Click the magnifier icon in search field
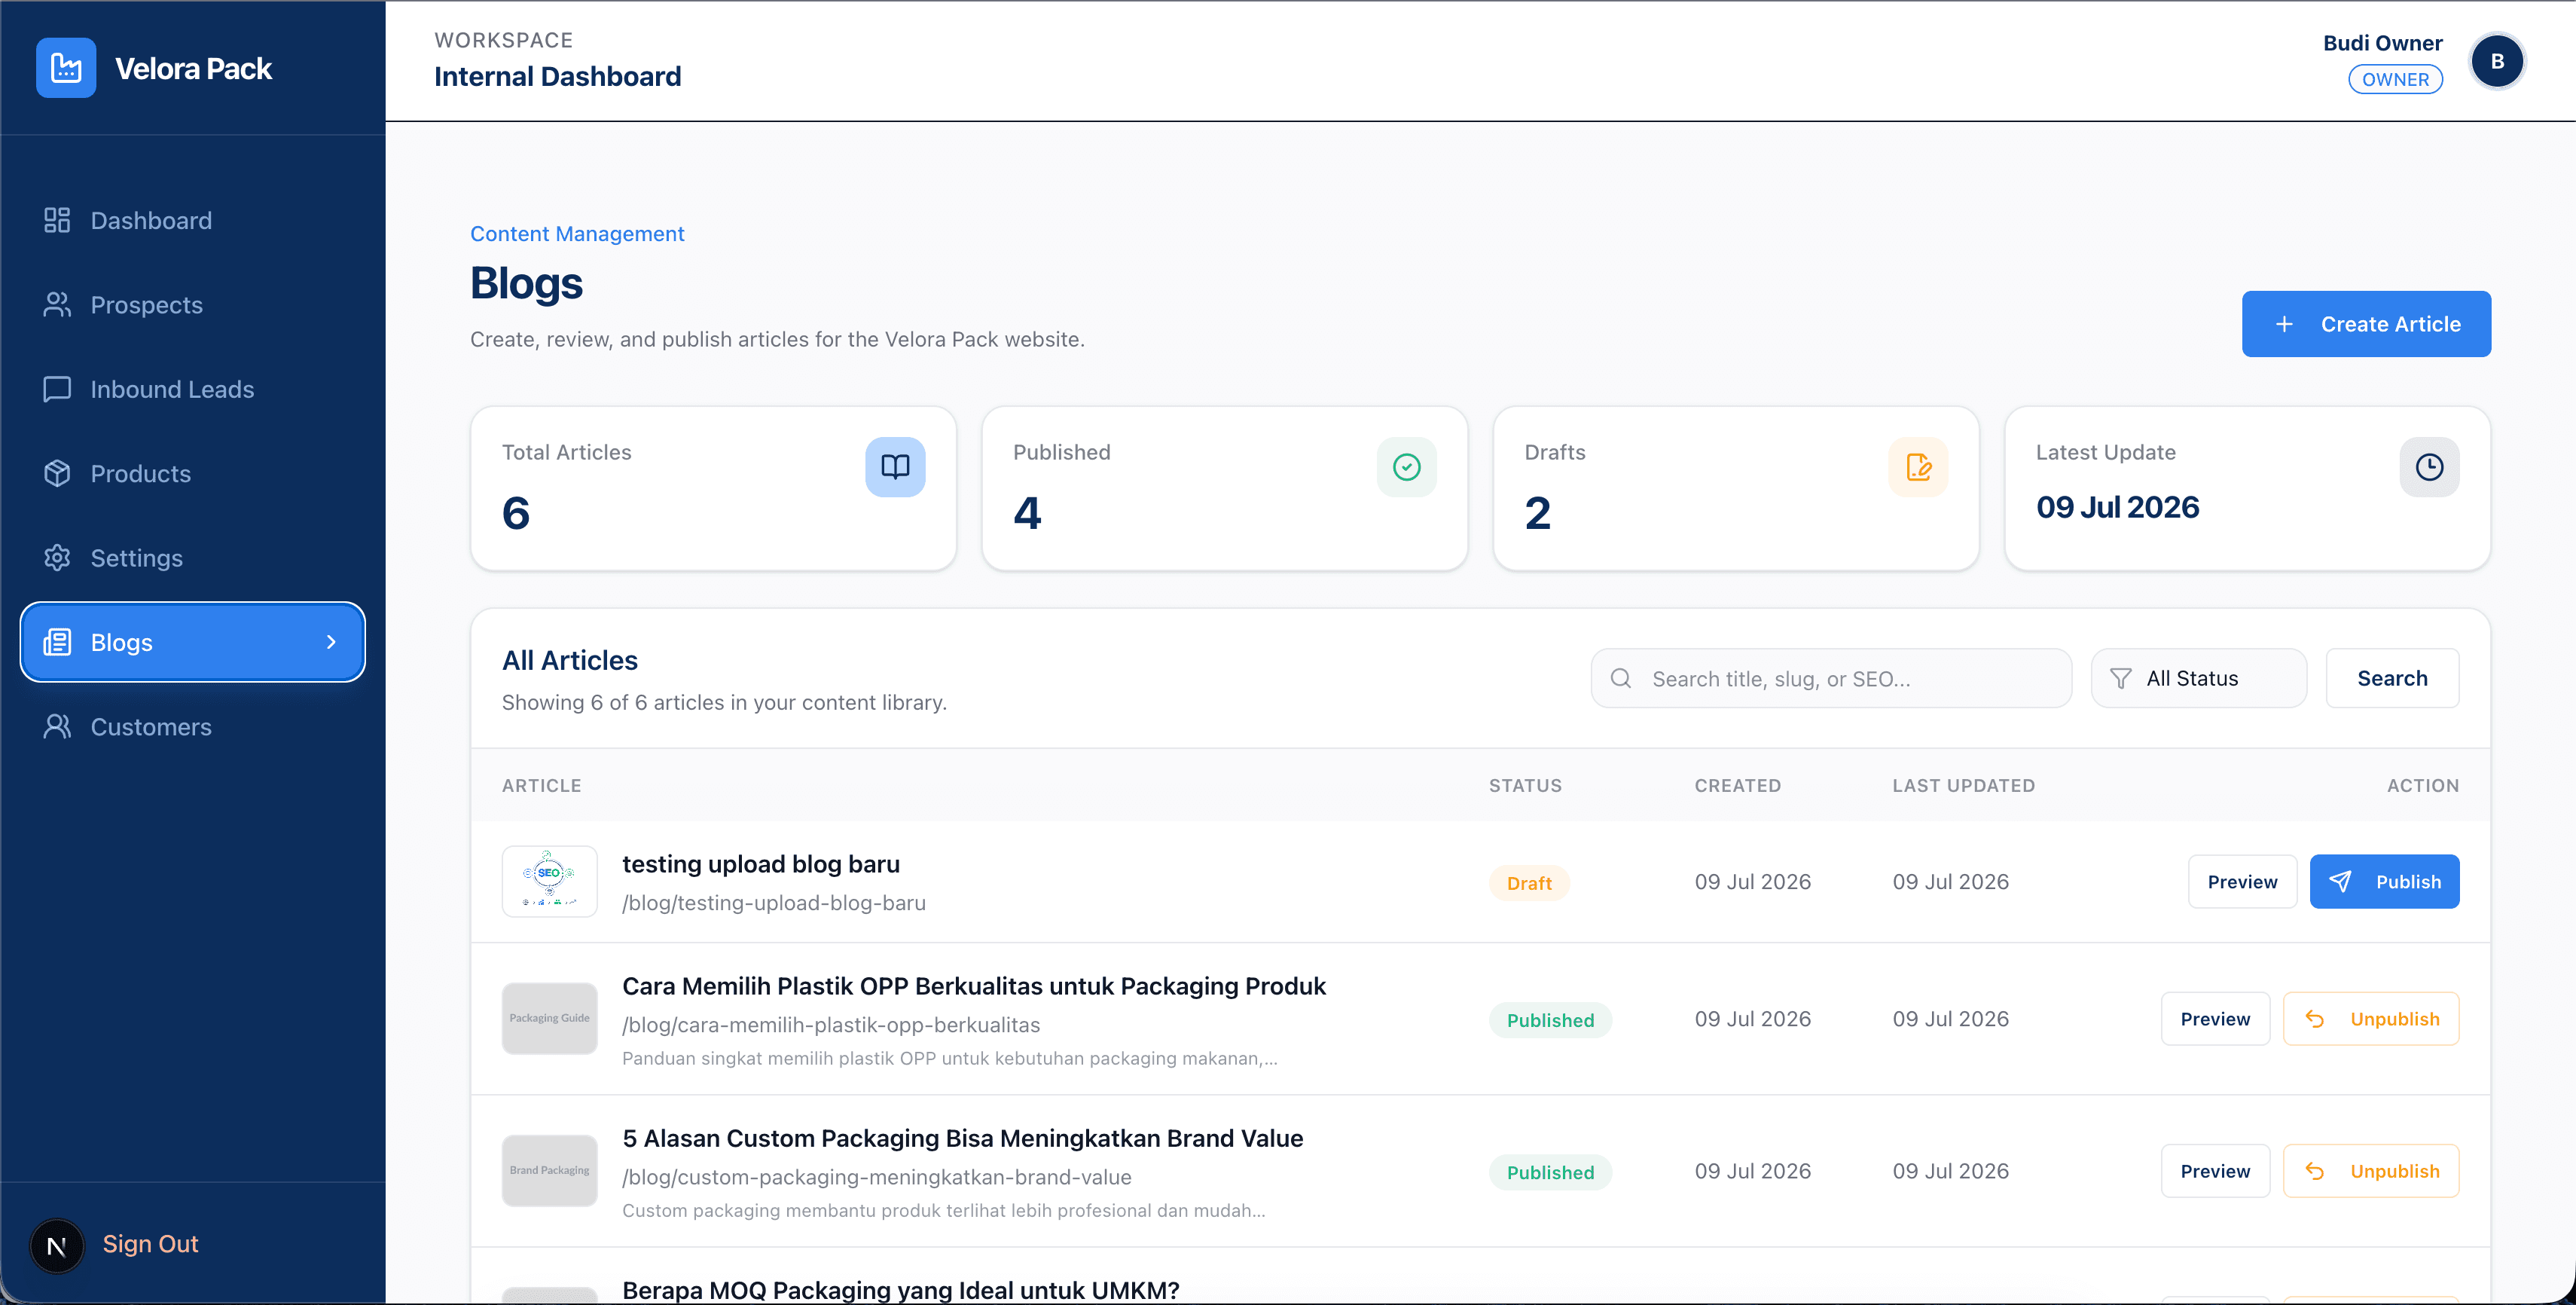Viewport: 2576px width, 1305px height. (1621, 678)
